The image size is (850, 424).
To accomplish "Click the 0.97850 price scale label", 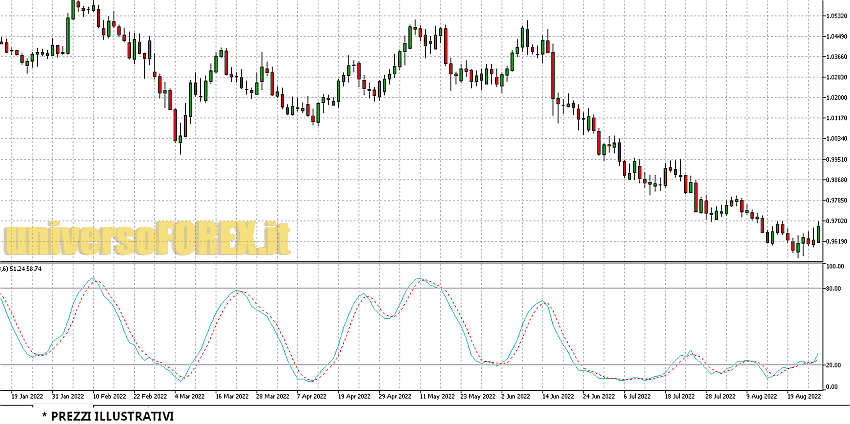I will point(836,200).
